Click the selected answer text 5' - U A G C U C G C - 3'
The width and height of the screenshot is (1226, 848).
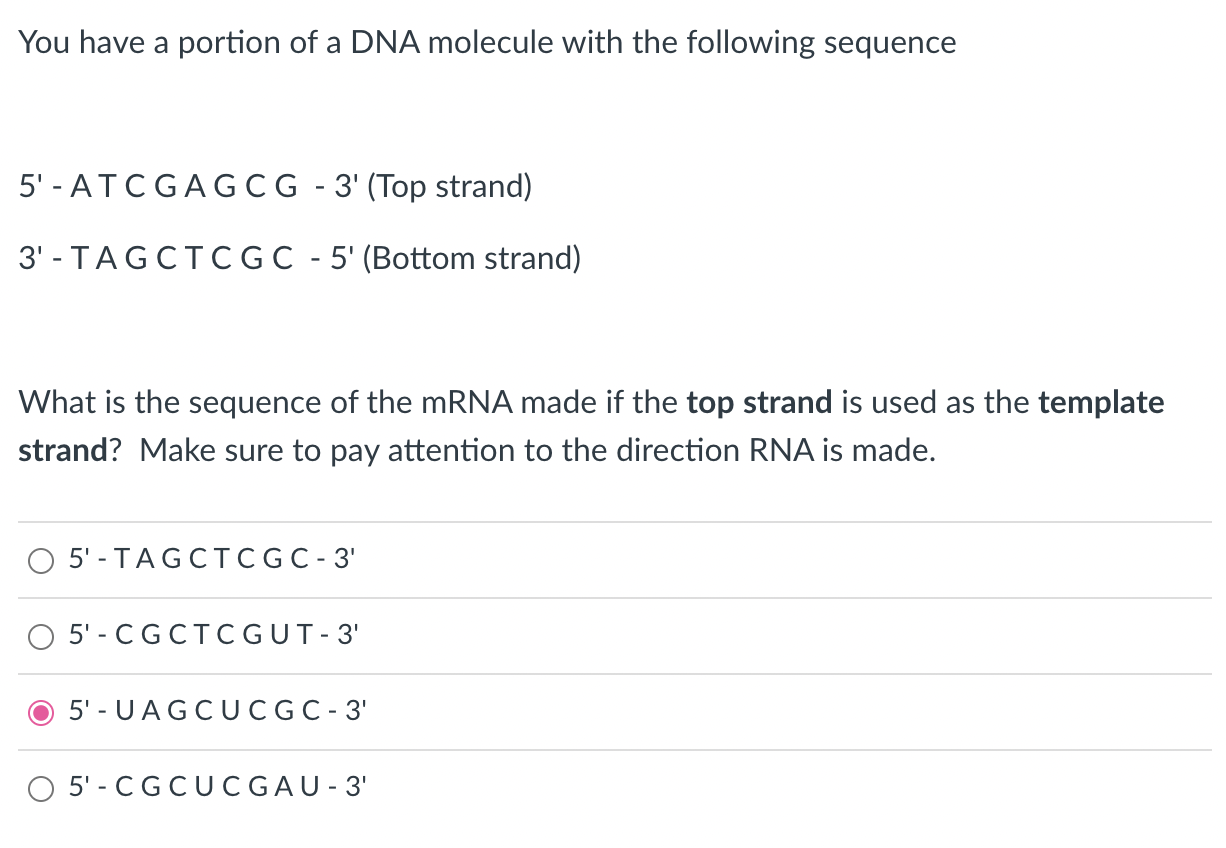coord(216,711)
